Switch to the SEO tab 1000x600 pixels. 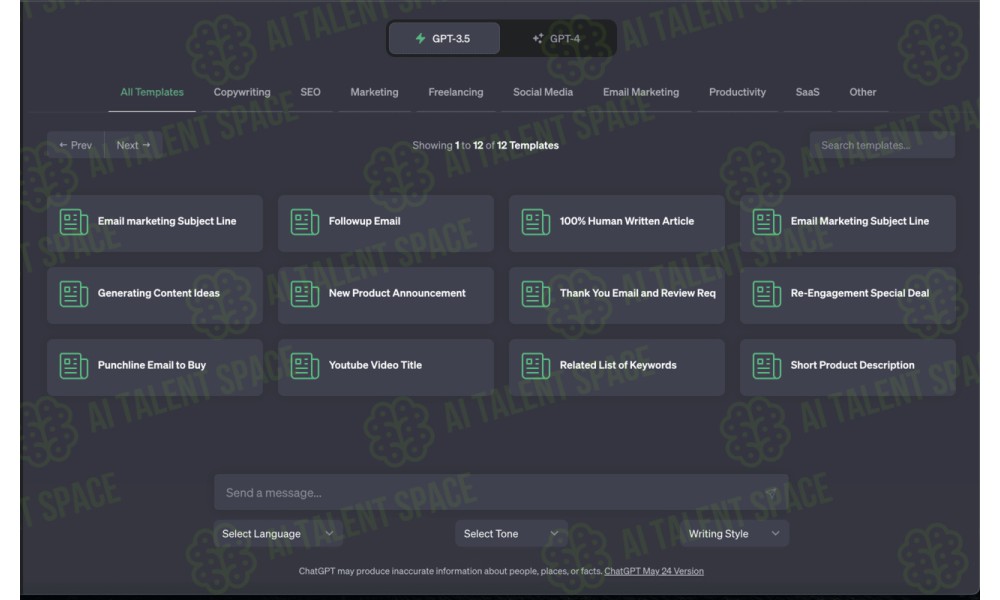(311, 92)
